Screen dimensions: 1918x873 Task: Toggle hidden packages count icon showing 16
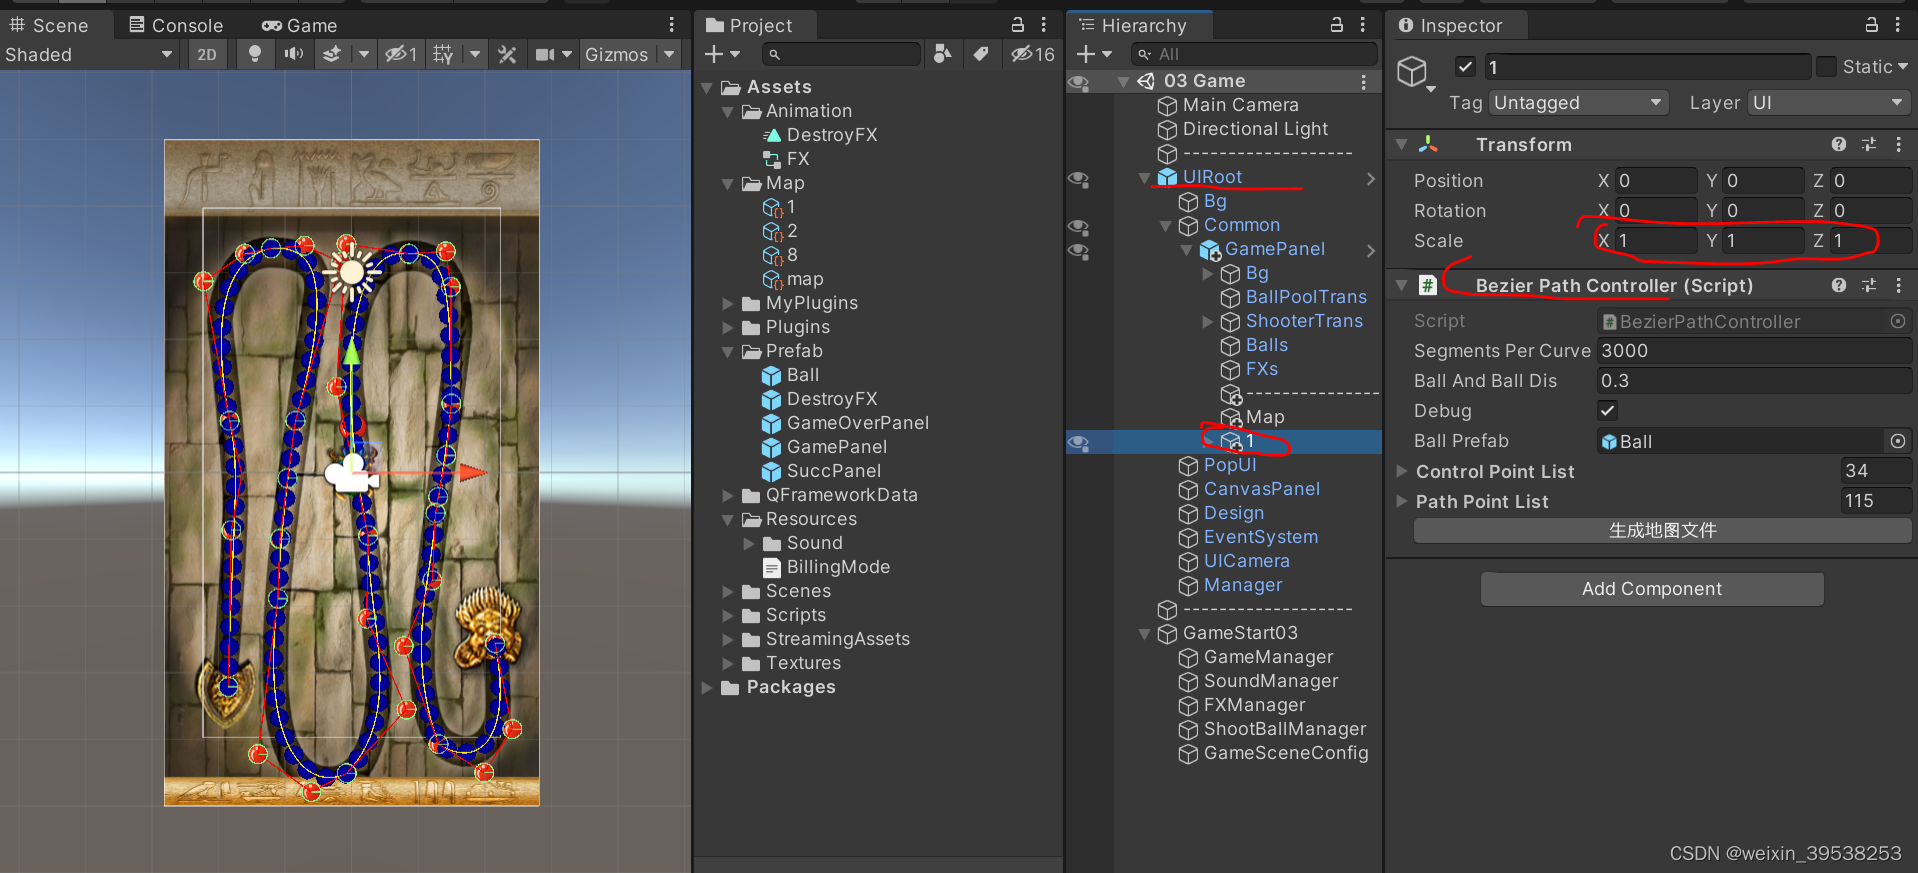[x=1033, y=54]
